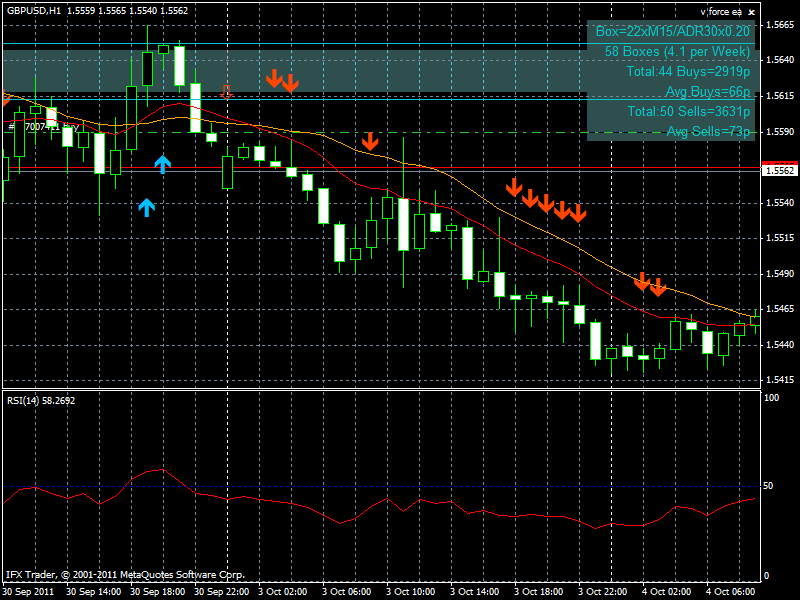Click the Total:44 Buys=2919p text
Screen dimensions: 800x600
(688, 72)
